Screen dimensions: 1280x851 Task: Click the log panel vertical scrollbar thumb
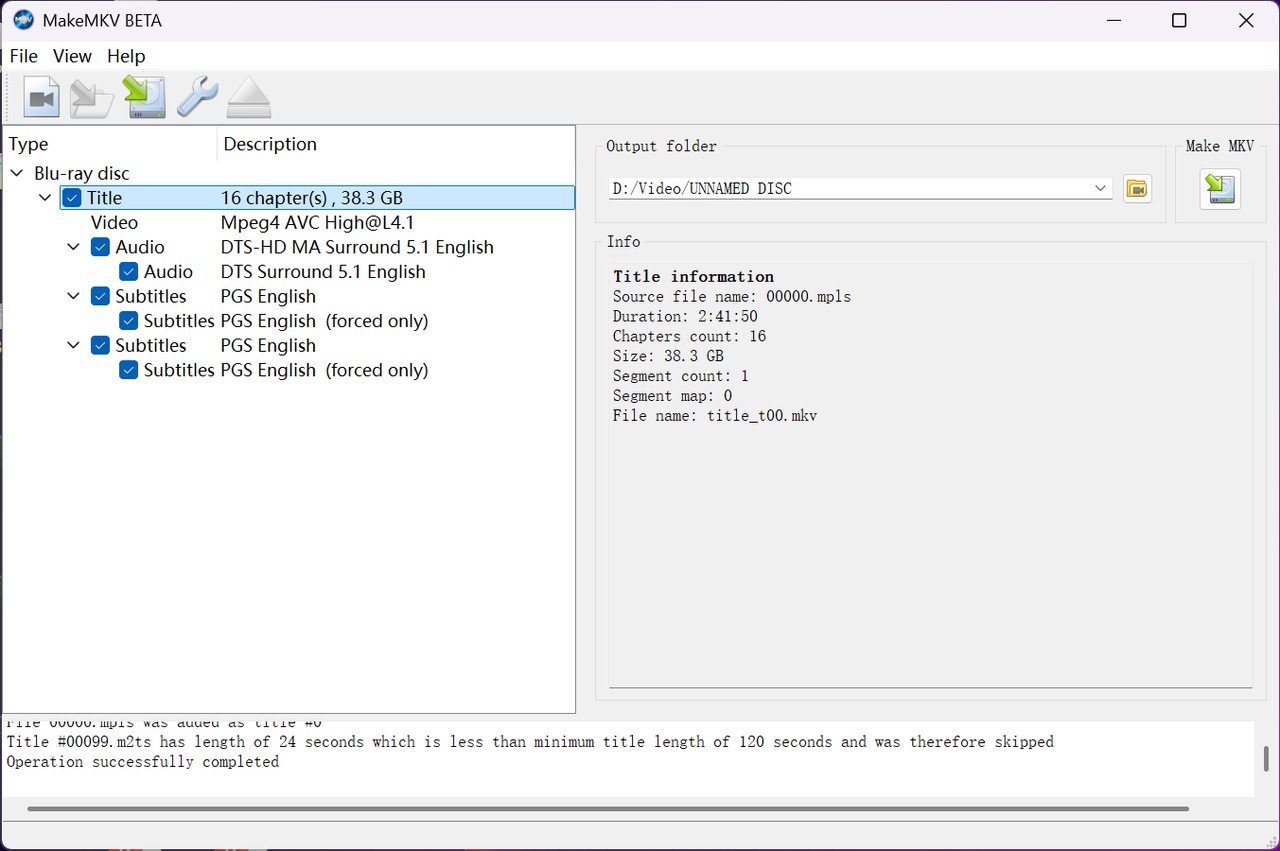(x=1266, y=758)
